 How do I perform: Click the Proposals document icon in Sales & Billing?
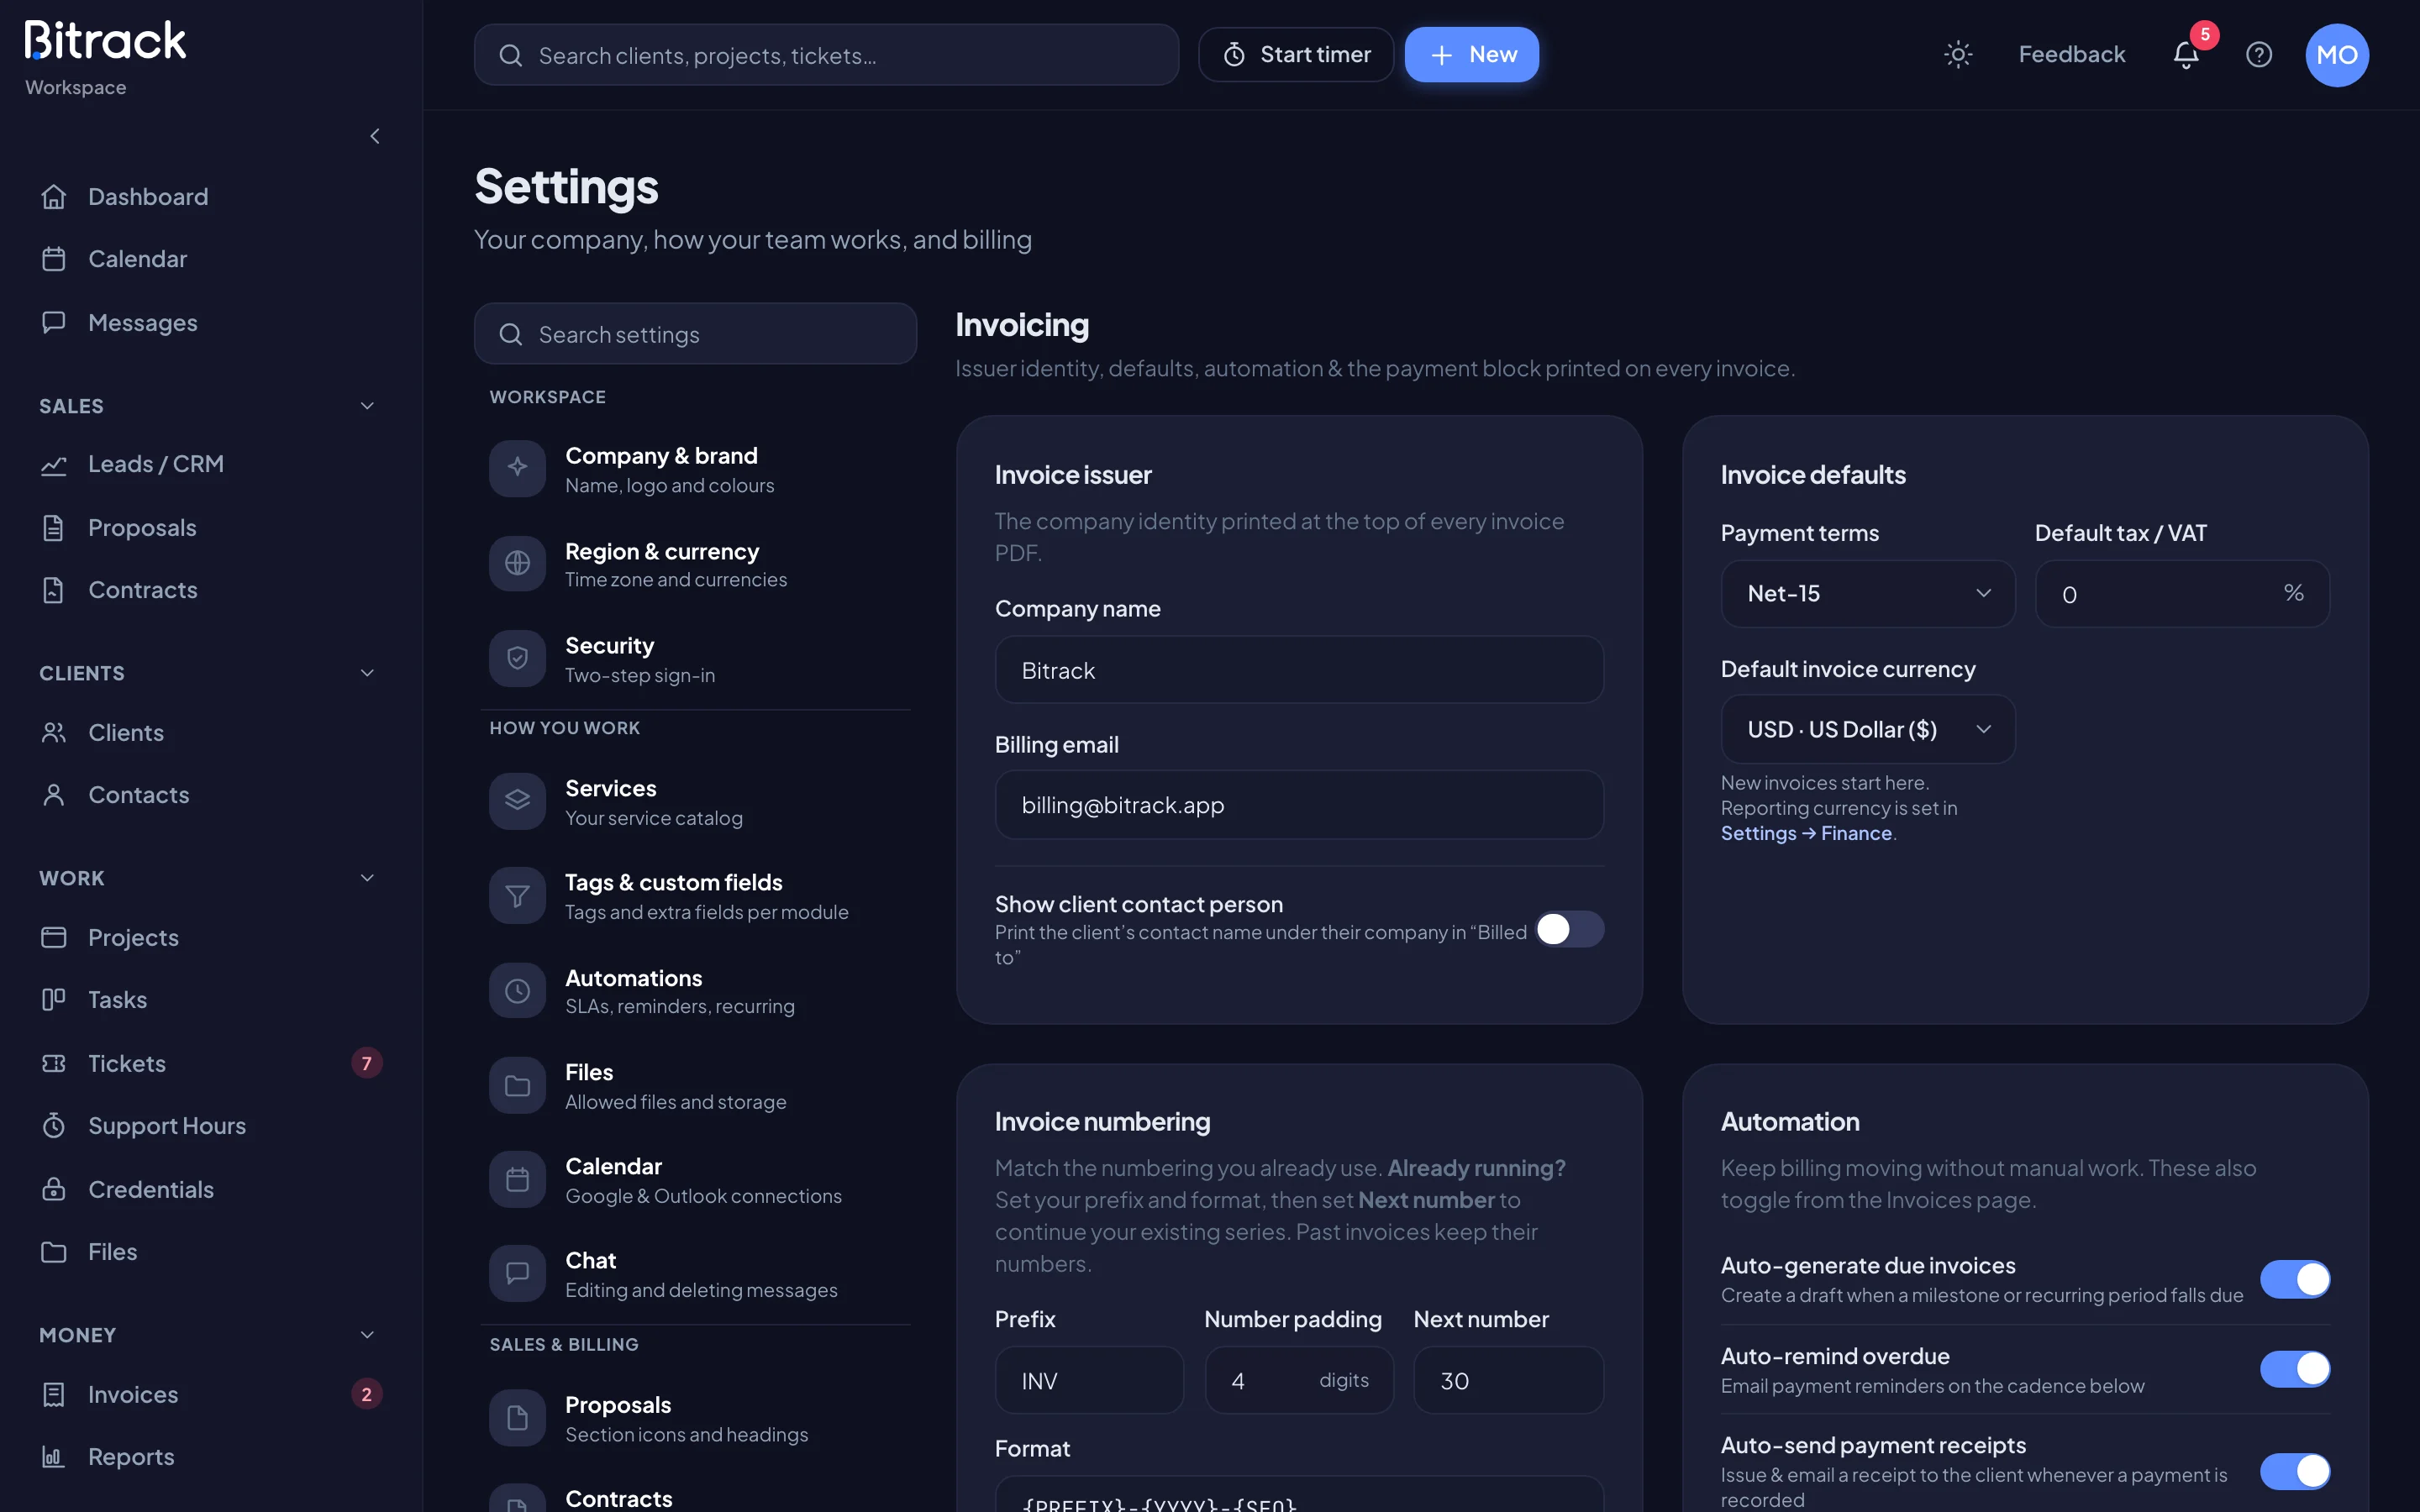(517, 1418)
